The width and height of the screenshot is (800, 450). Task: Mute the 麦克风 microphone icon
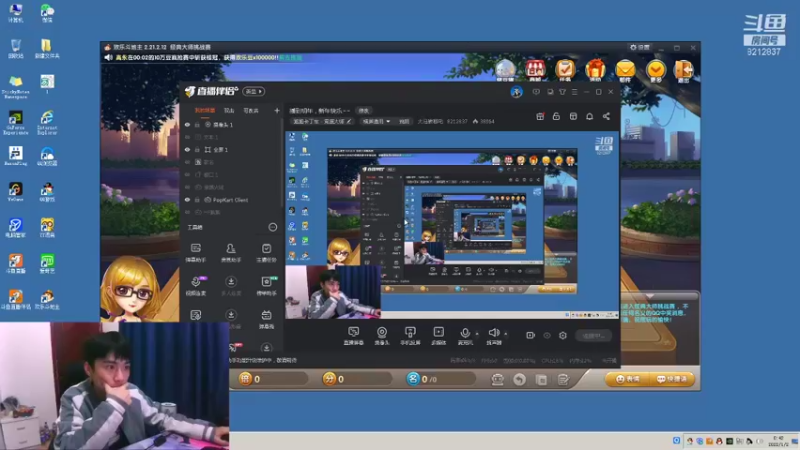click(465, 334)
